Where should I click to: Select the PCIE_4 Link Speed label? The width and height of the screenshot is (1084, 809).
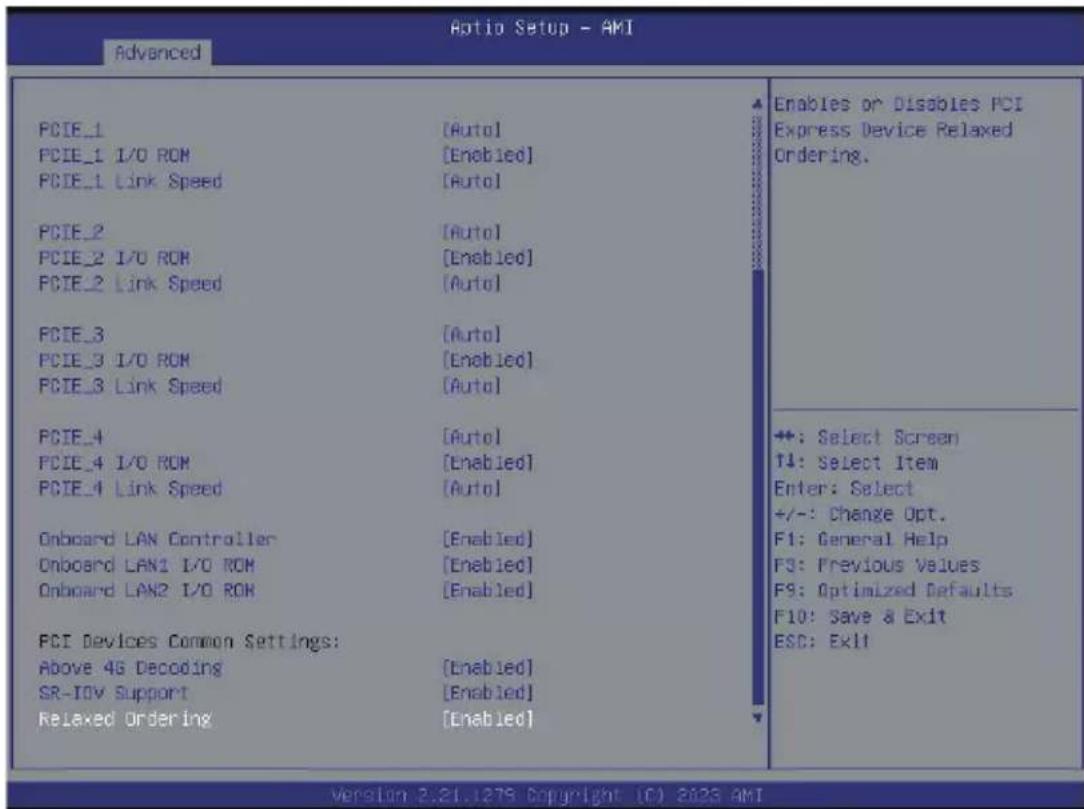click(x=130, y=488)
